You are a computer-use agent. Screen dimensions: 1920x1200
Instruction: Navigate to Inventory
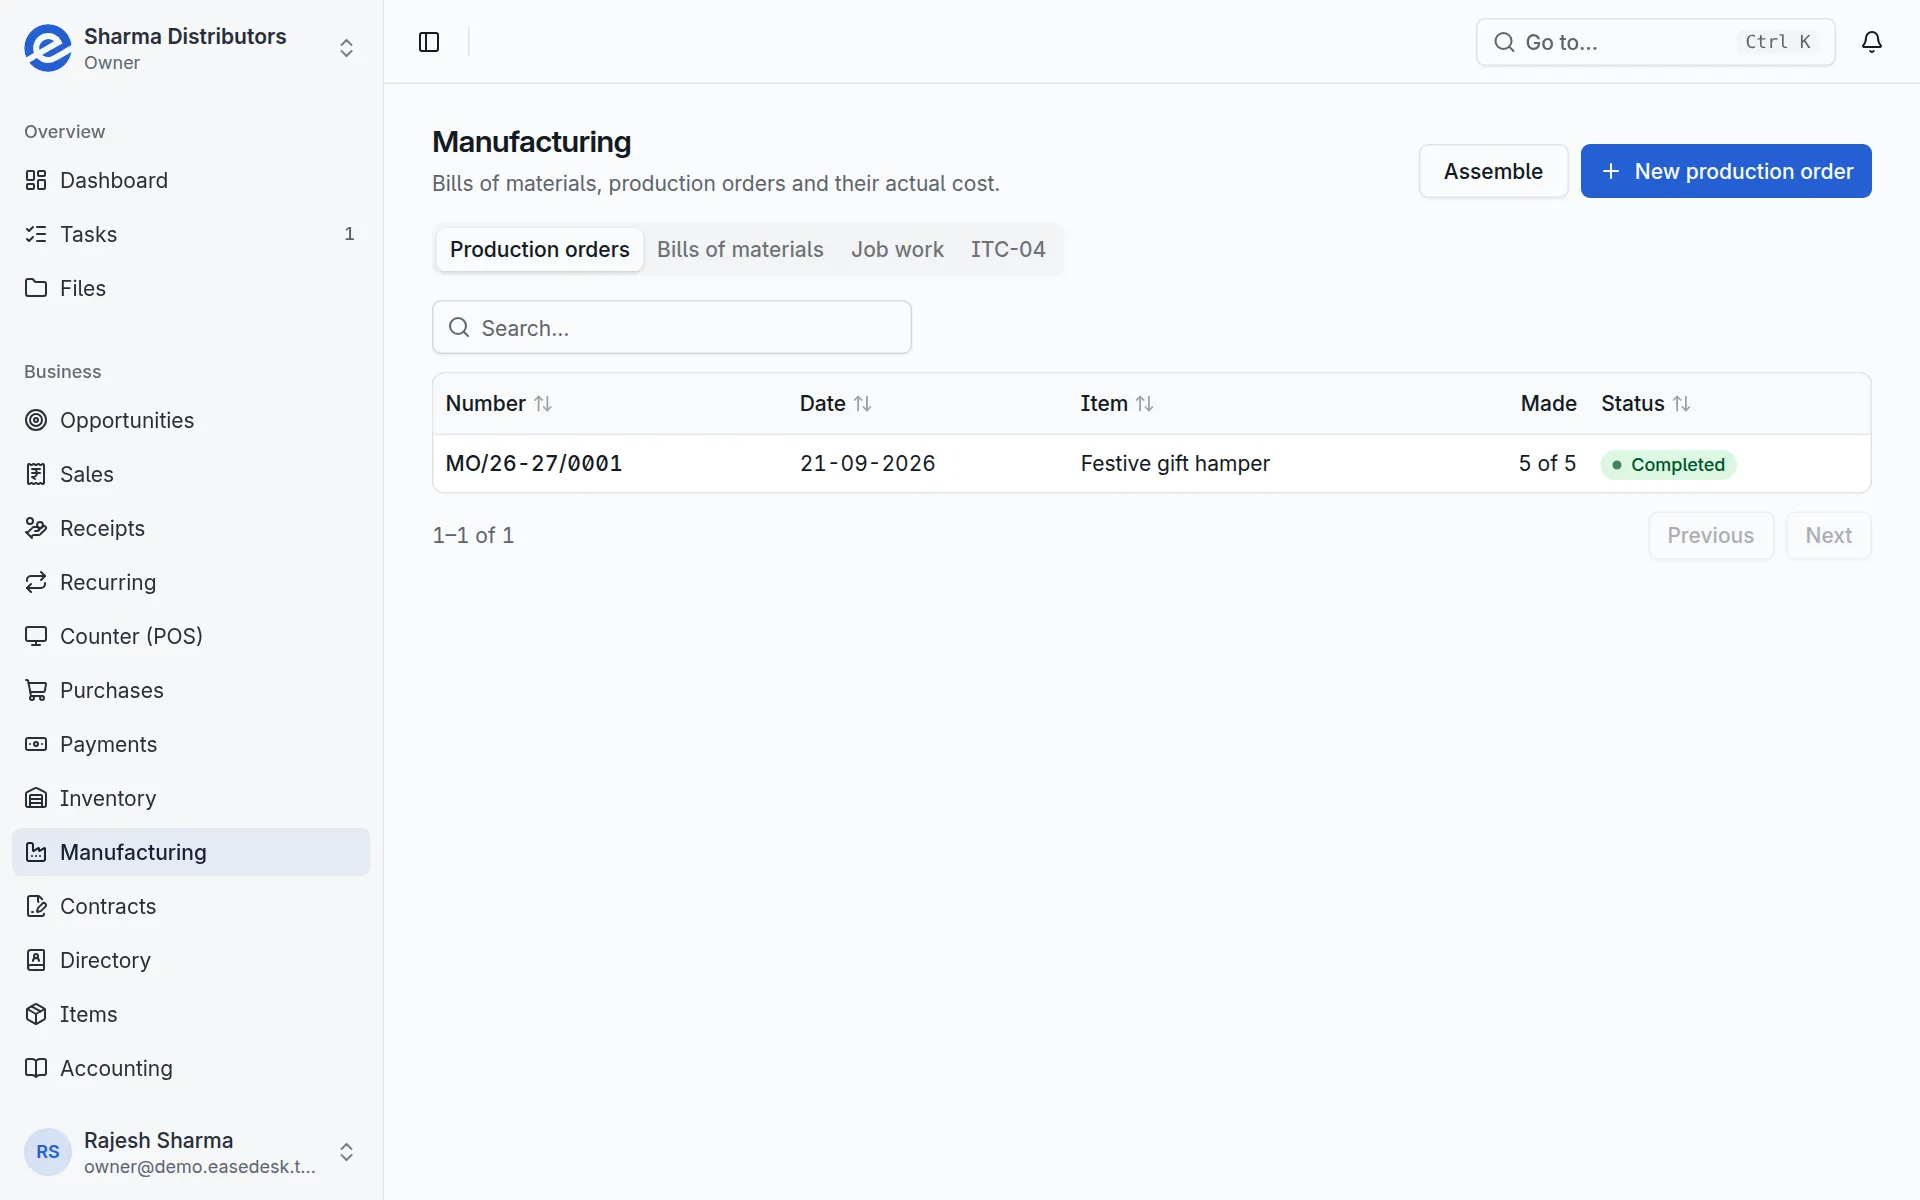(191, 798)
